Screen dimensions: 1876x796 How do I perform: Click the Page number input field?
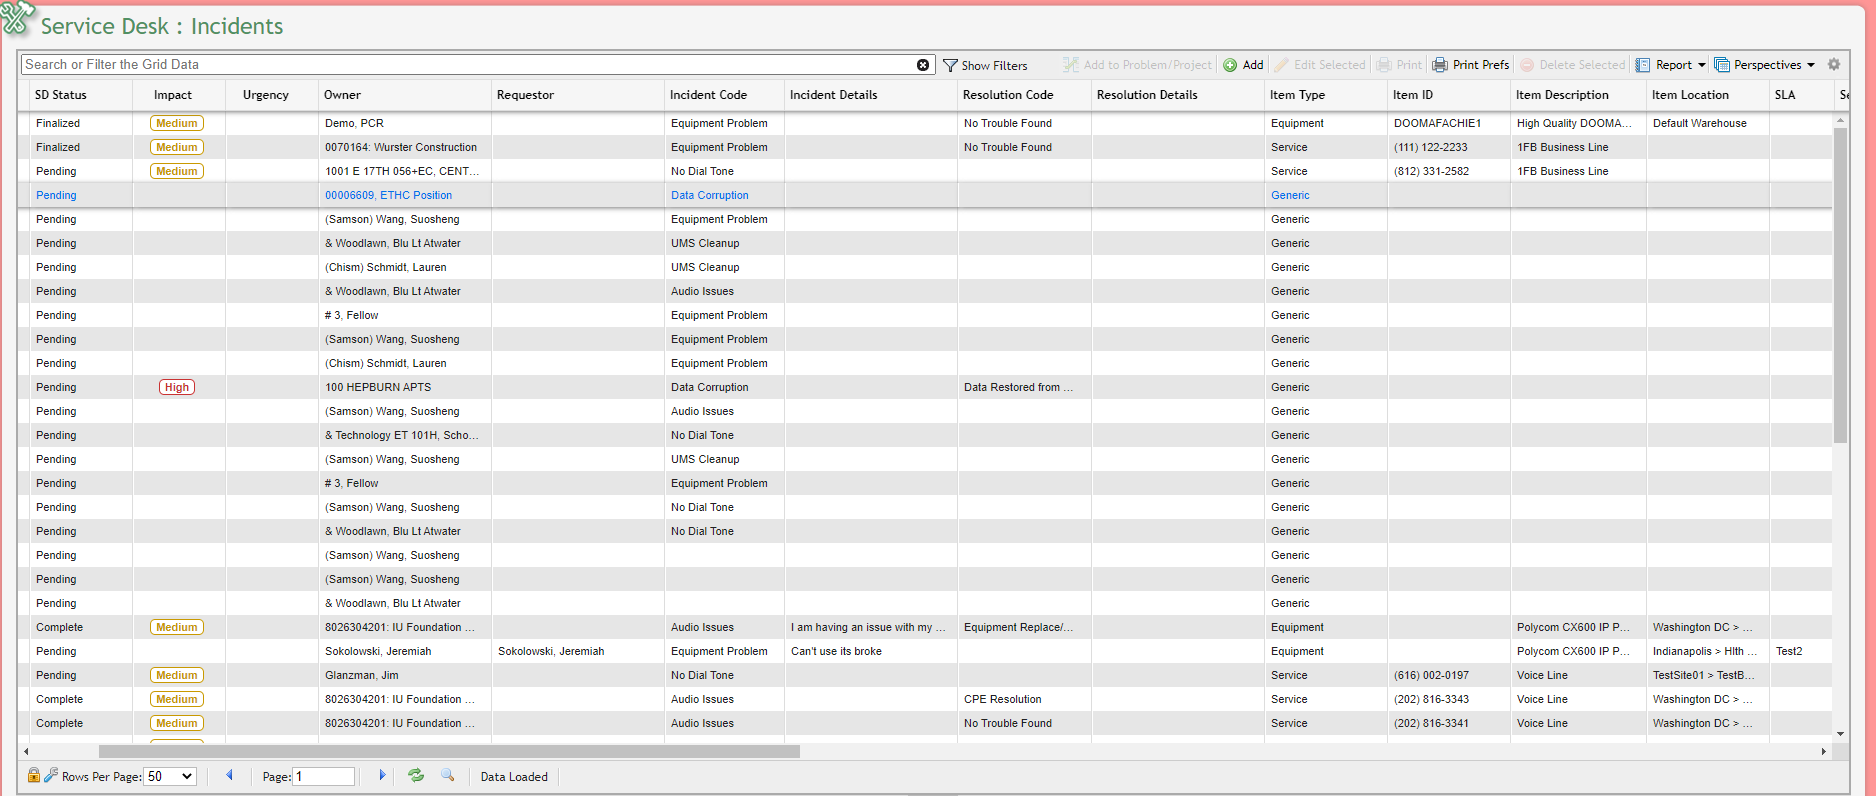pos(324,776)
